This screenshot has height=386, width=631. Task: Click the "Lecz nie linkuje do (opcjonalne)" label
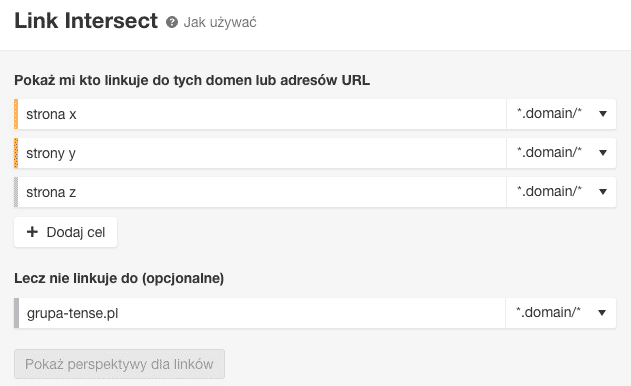coord(119,278)
